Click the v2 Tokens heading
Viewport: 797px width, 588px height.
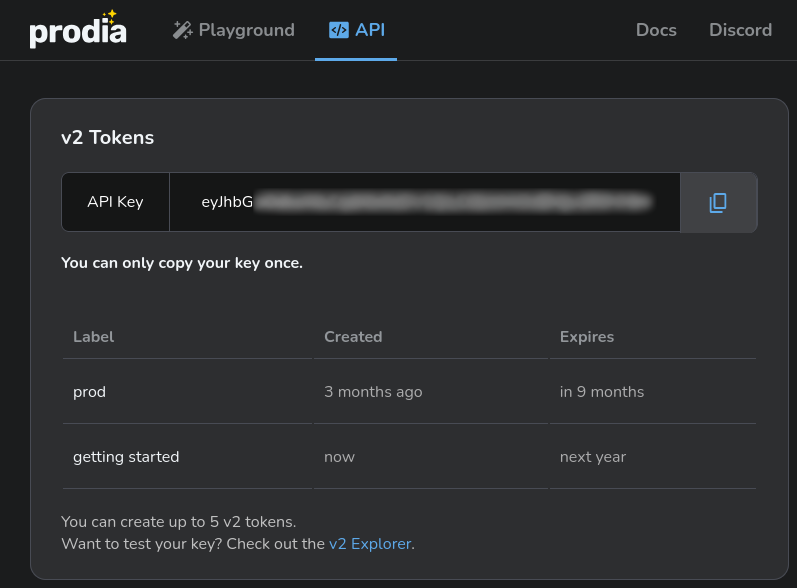tap(107, 138)
